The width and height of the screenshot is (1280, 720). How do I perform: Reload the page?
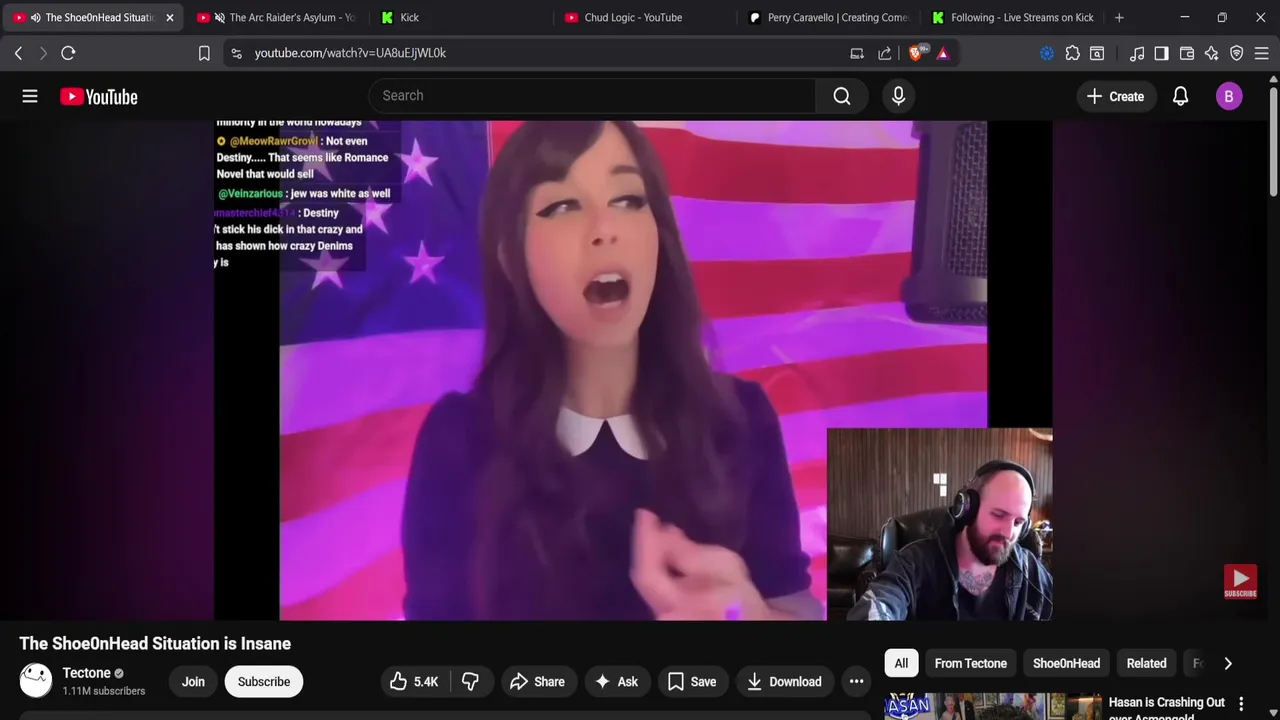coord(68,53)
